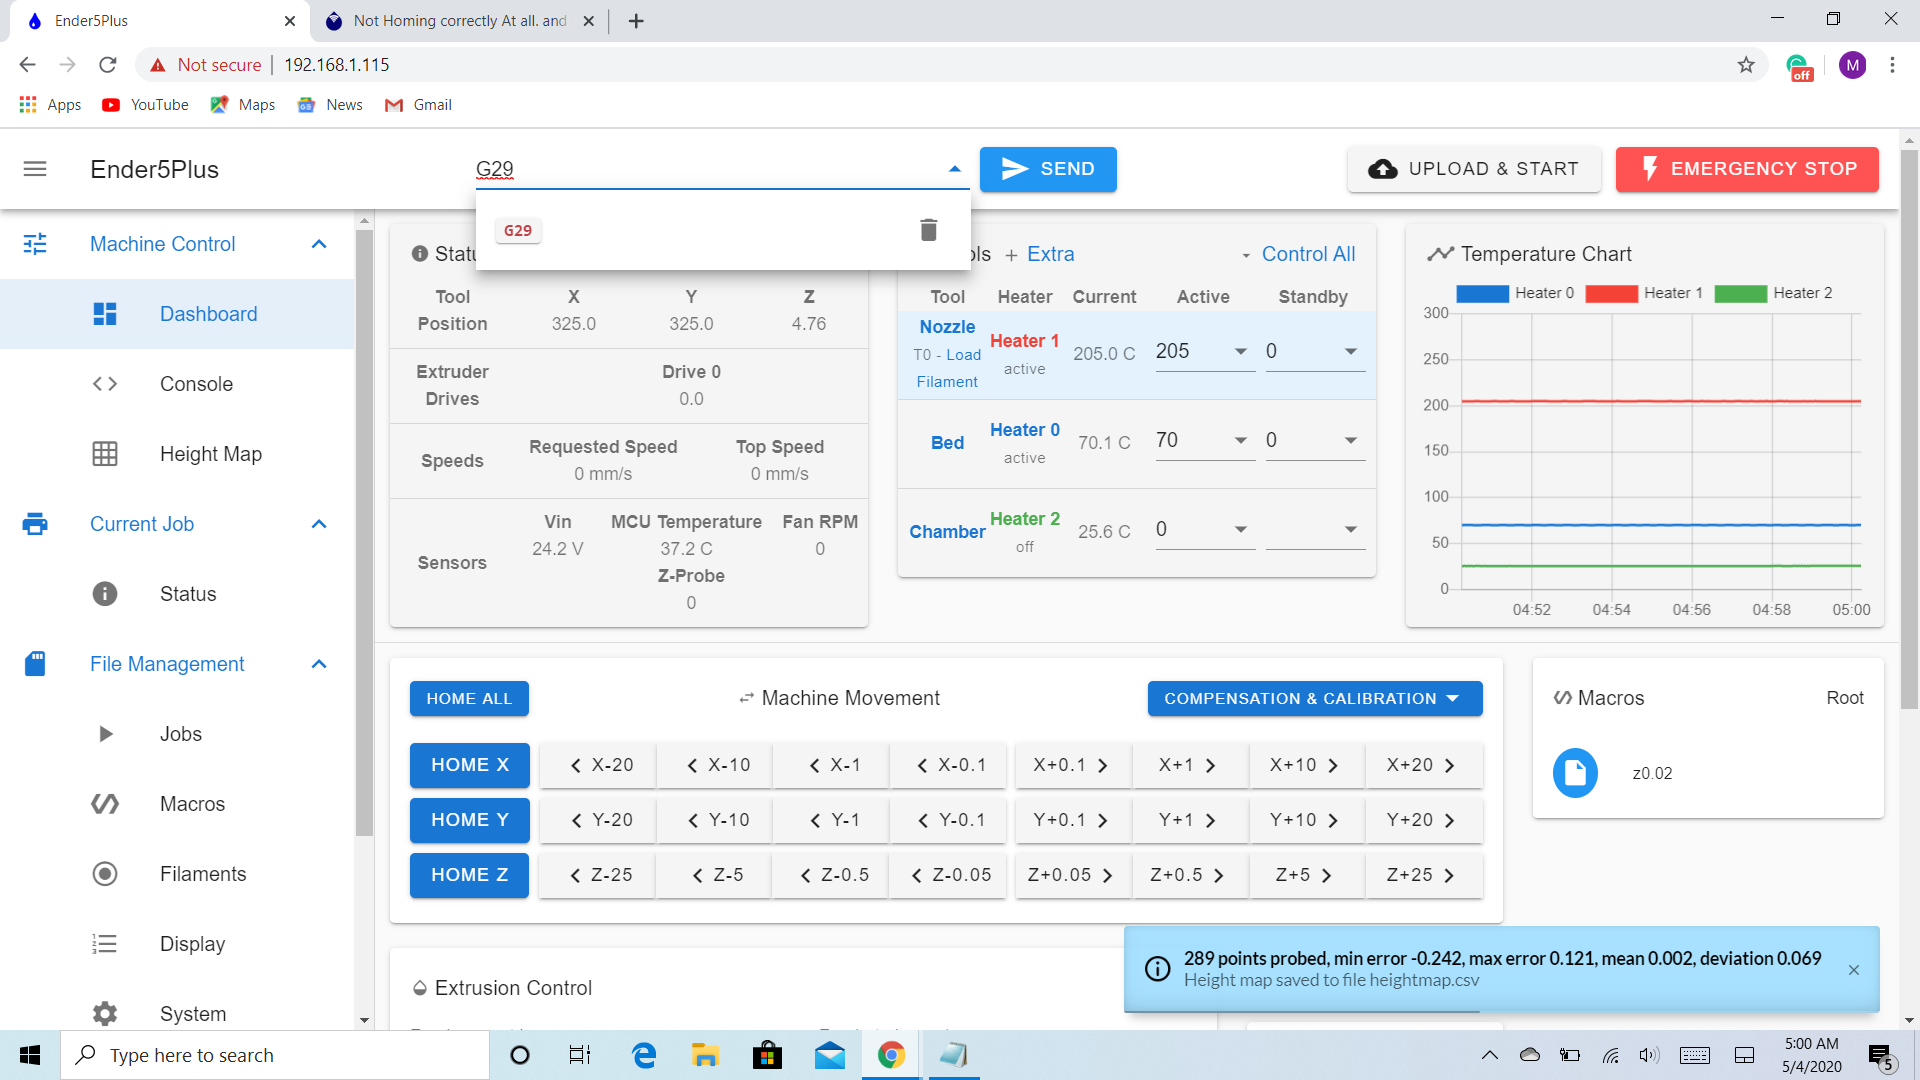Screen dimensions: 1920x1080
Task: Trigger the Emergency Stop button
Action: [1747, 169]
